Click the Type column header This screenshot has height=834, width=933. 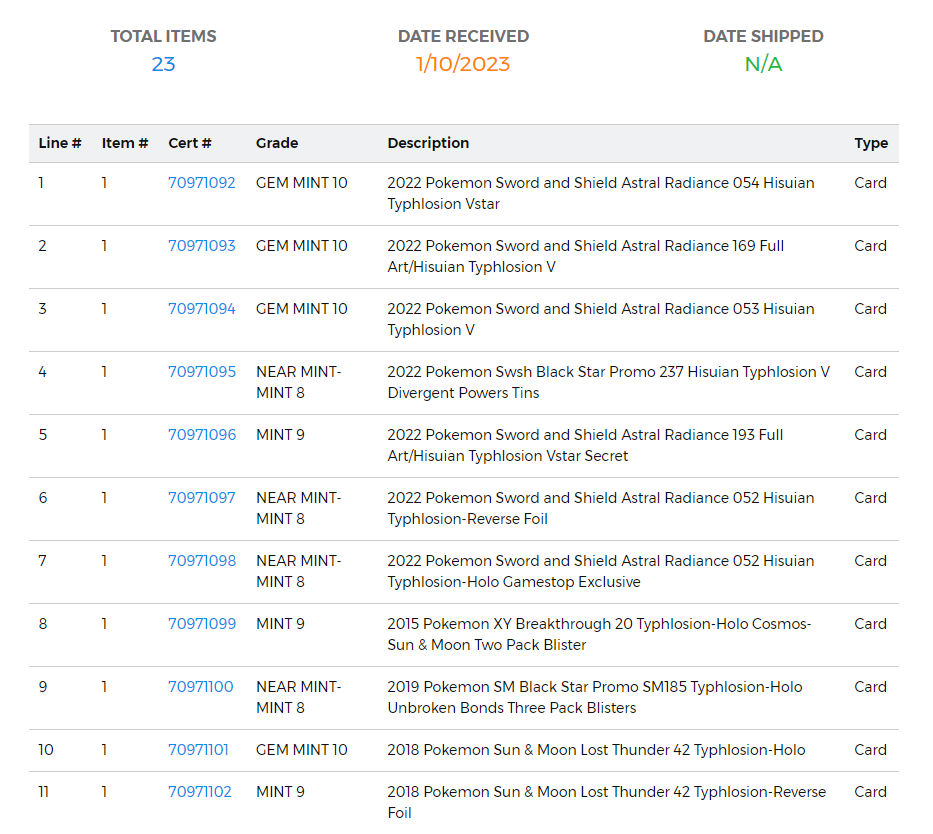coord(871,143)
